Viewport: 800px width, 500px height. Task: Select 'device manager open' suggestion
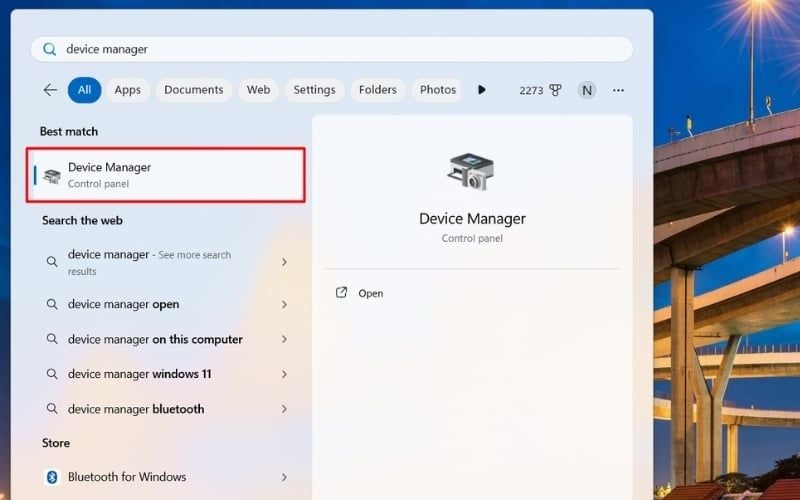[x=166, y=305]
